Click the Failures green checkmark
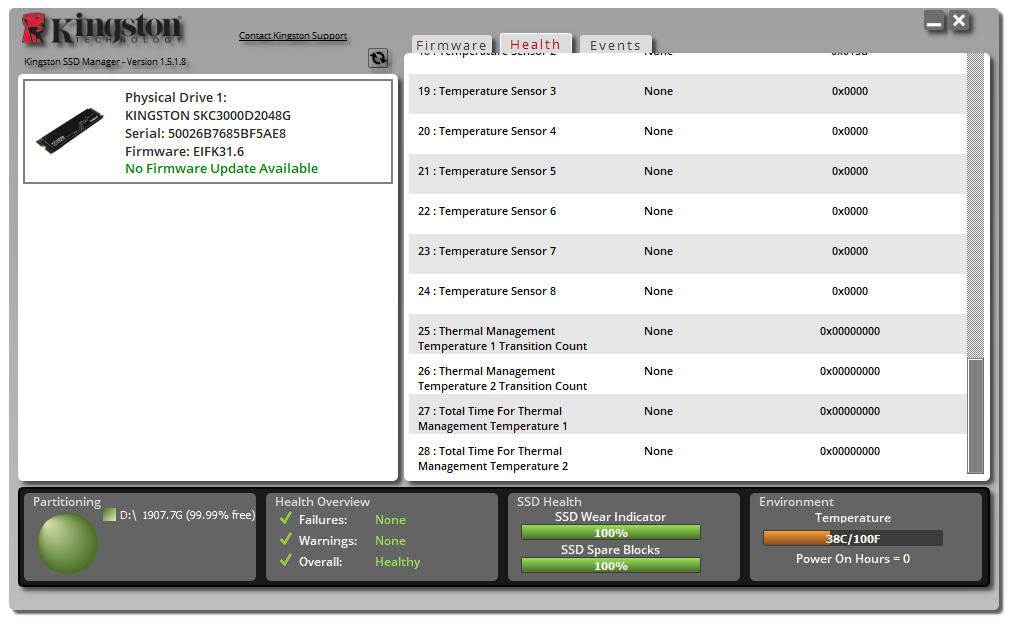 (285, 519)
